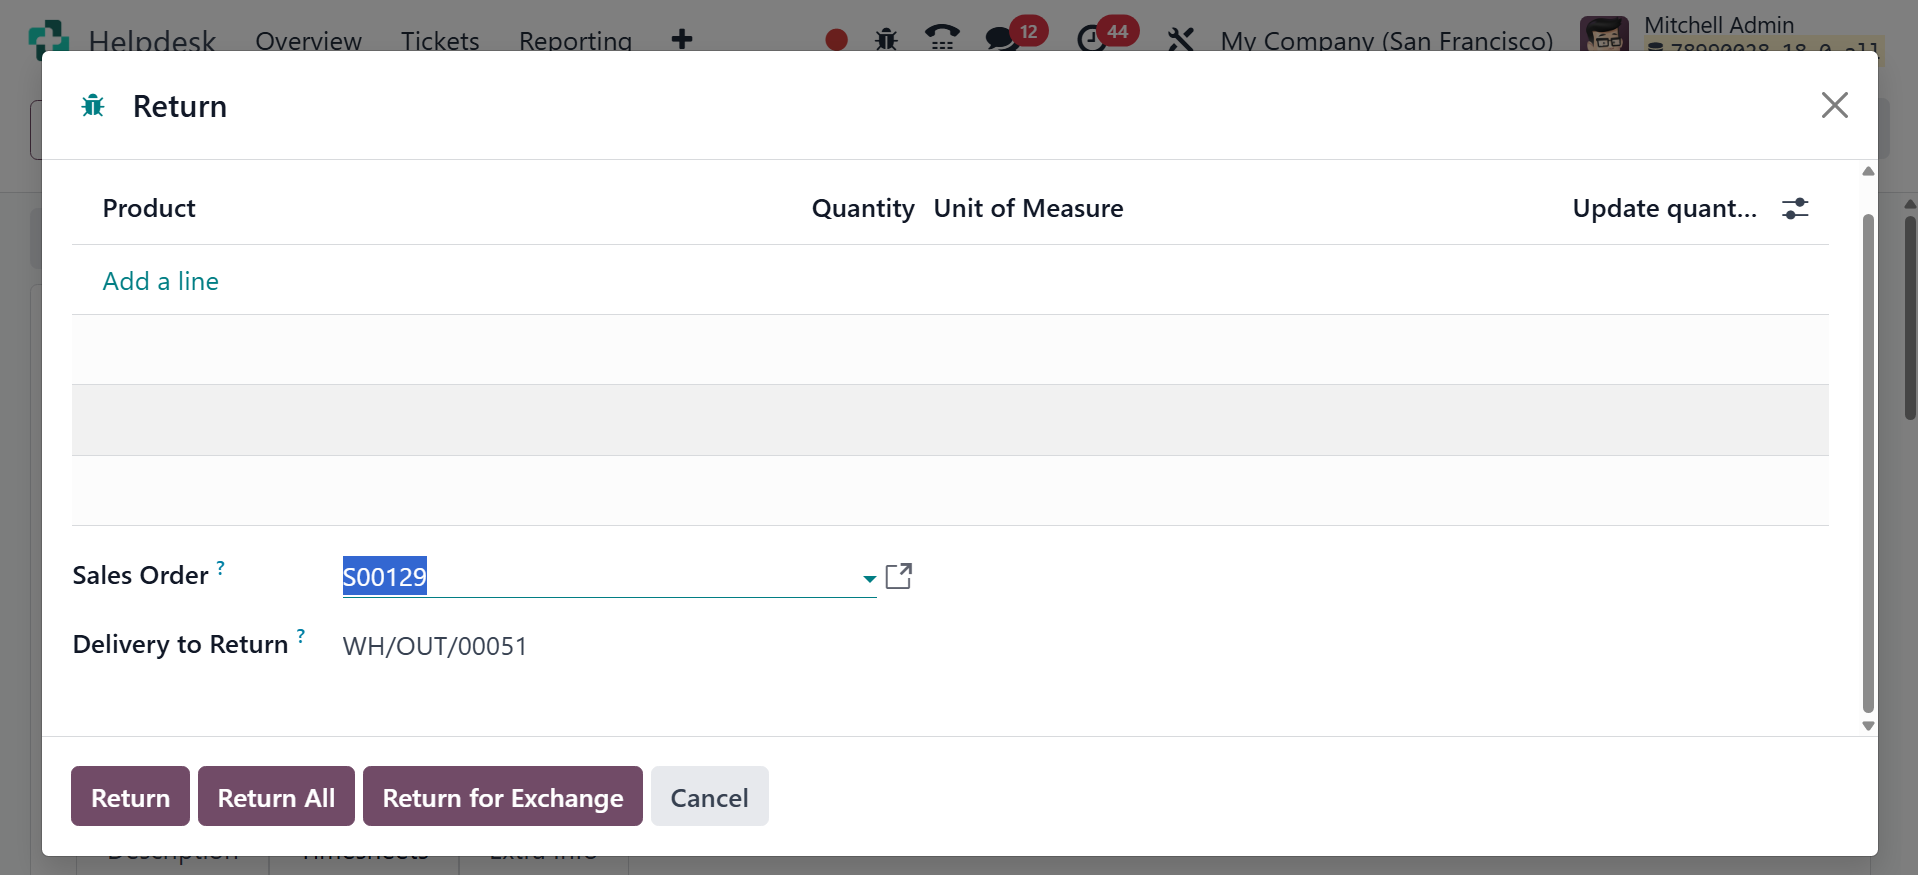Click Add a line link

pos(160,281)
